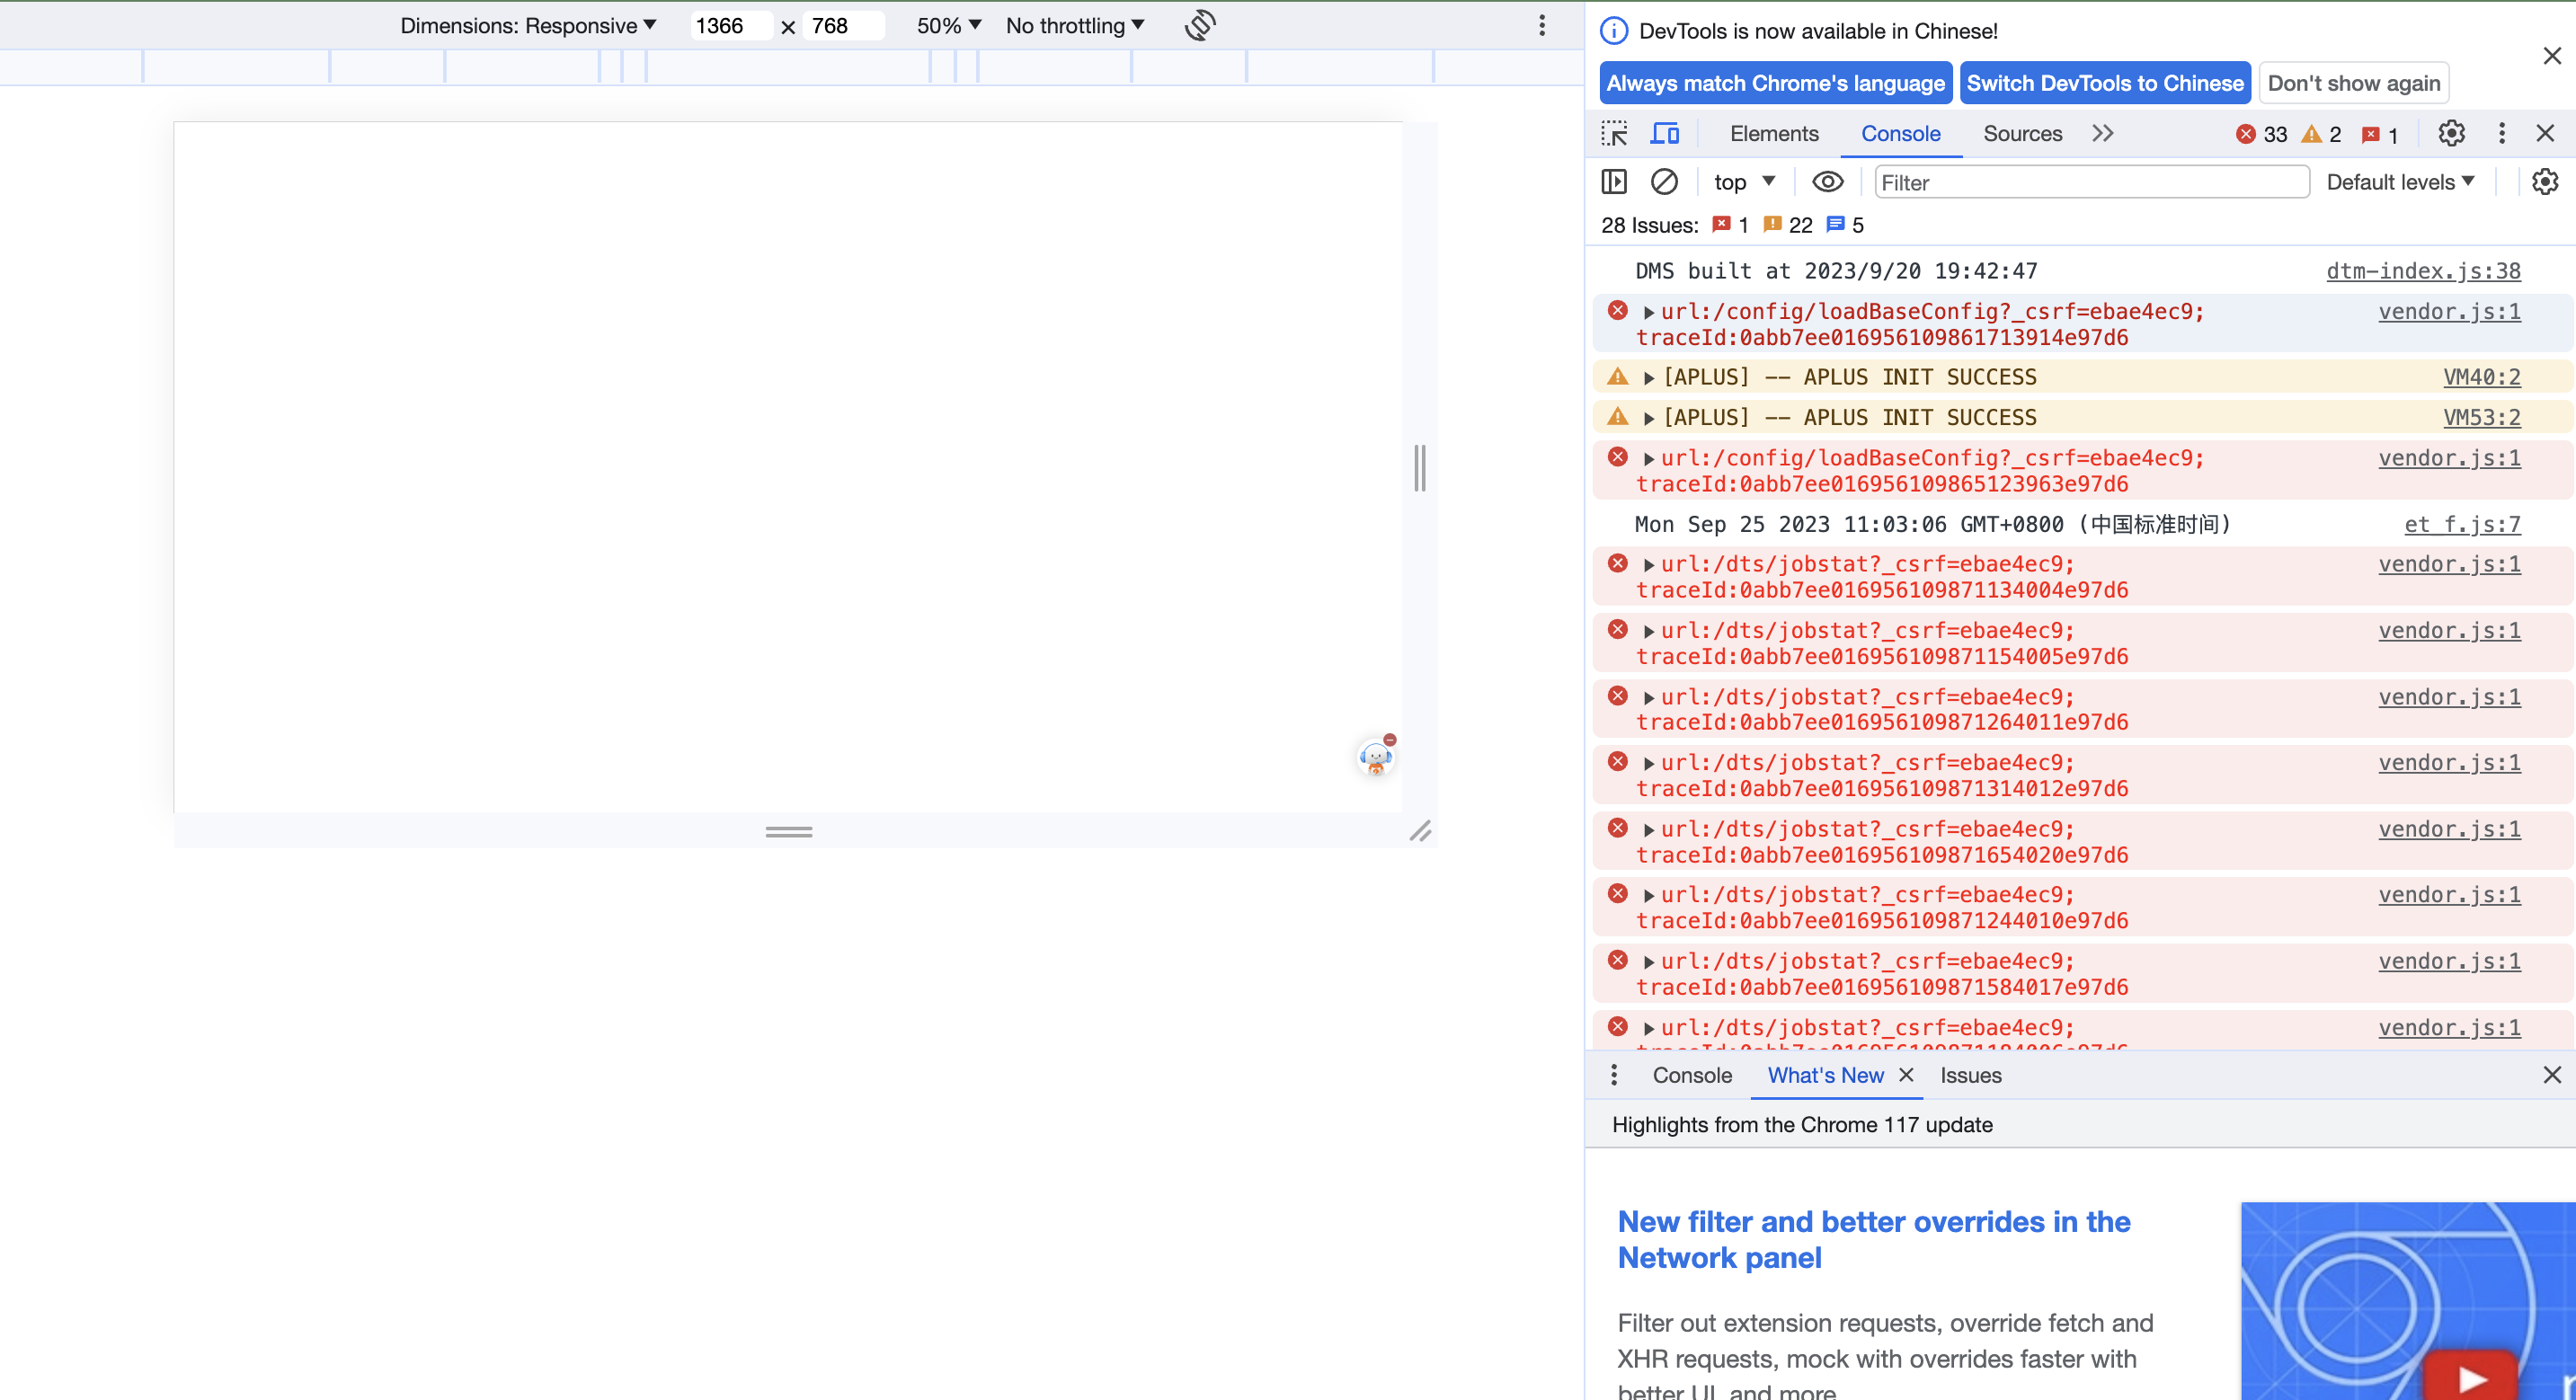The width and height of the screenshot is (2576, 1400).
Task: Click the 2 warnings counter icon
Action: pyautogui.click(x=2311, y=134)
